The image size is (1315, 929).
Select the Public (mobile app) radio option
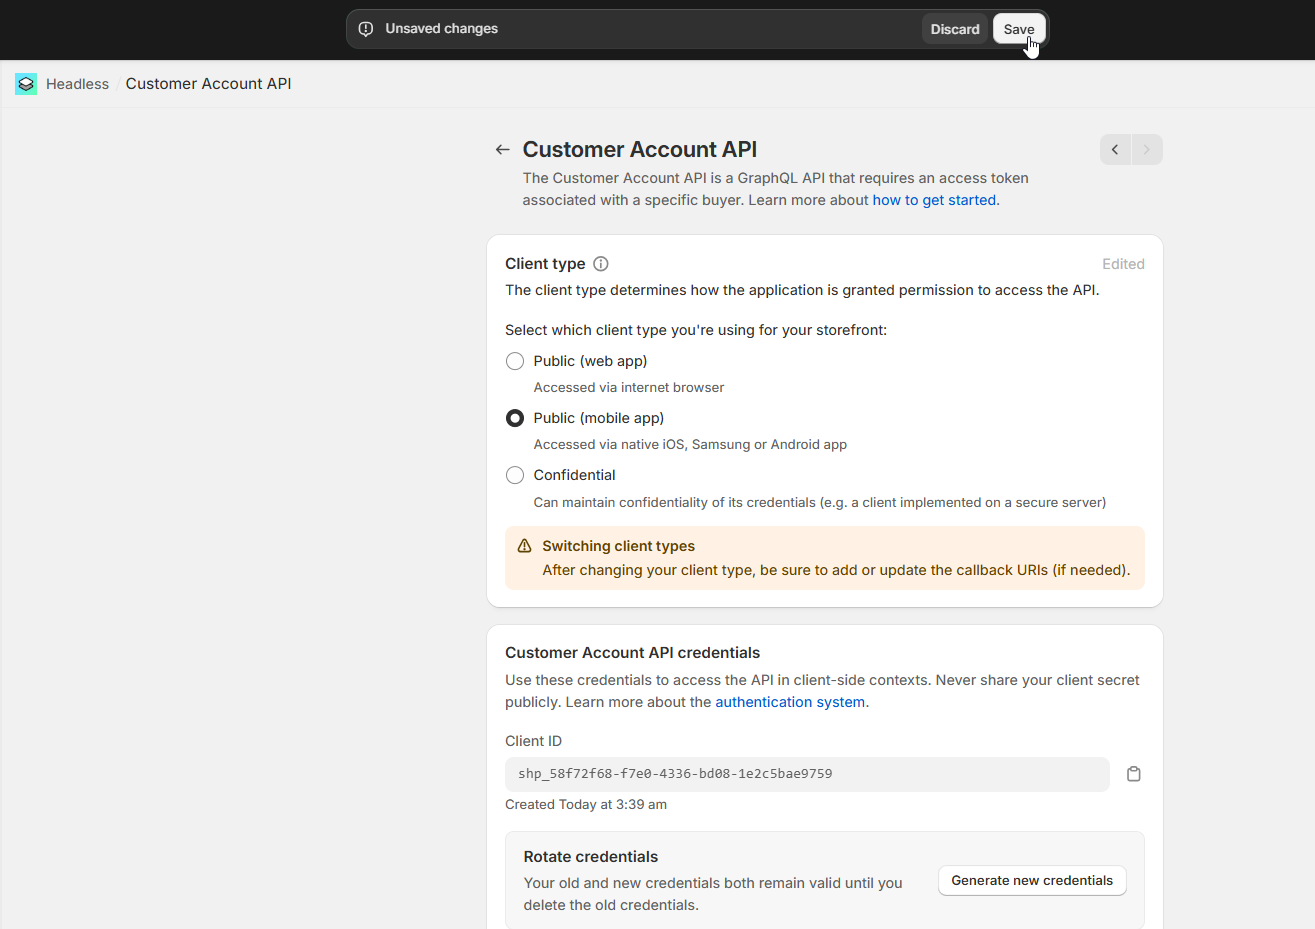tap(515, 418)
